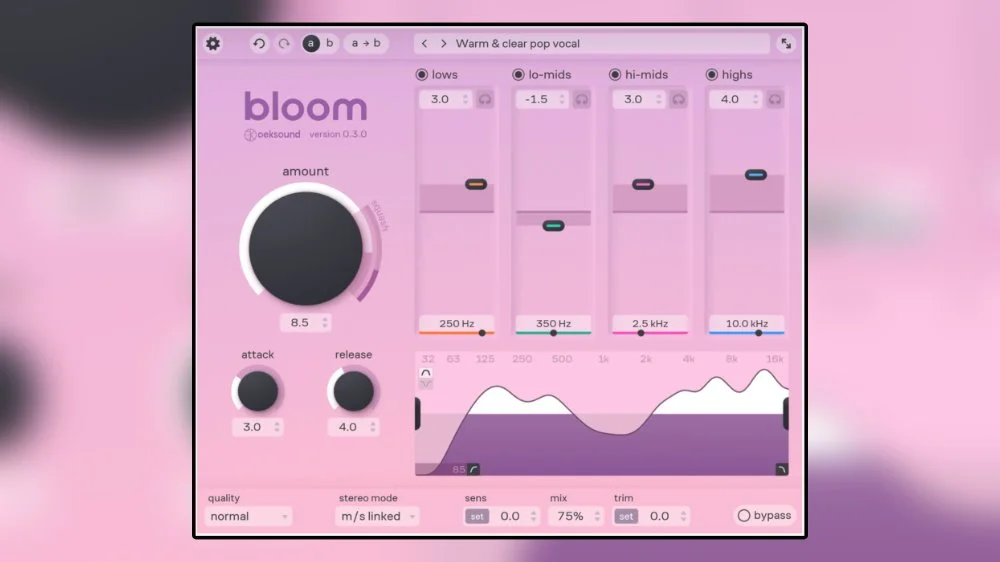Solo listen to the lo-mids band
The width and height of the screenshot is (1000, 562).
[x=582, y=100]
